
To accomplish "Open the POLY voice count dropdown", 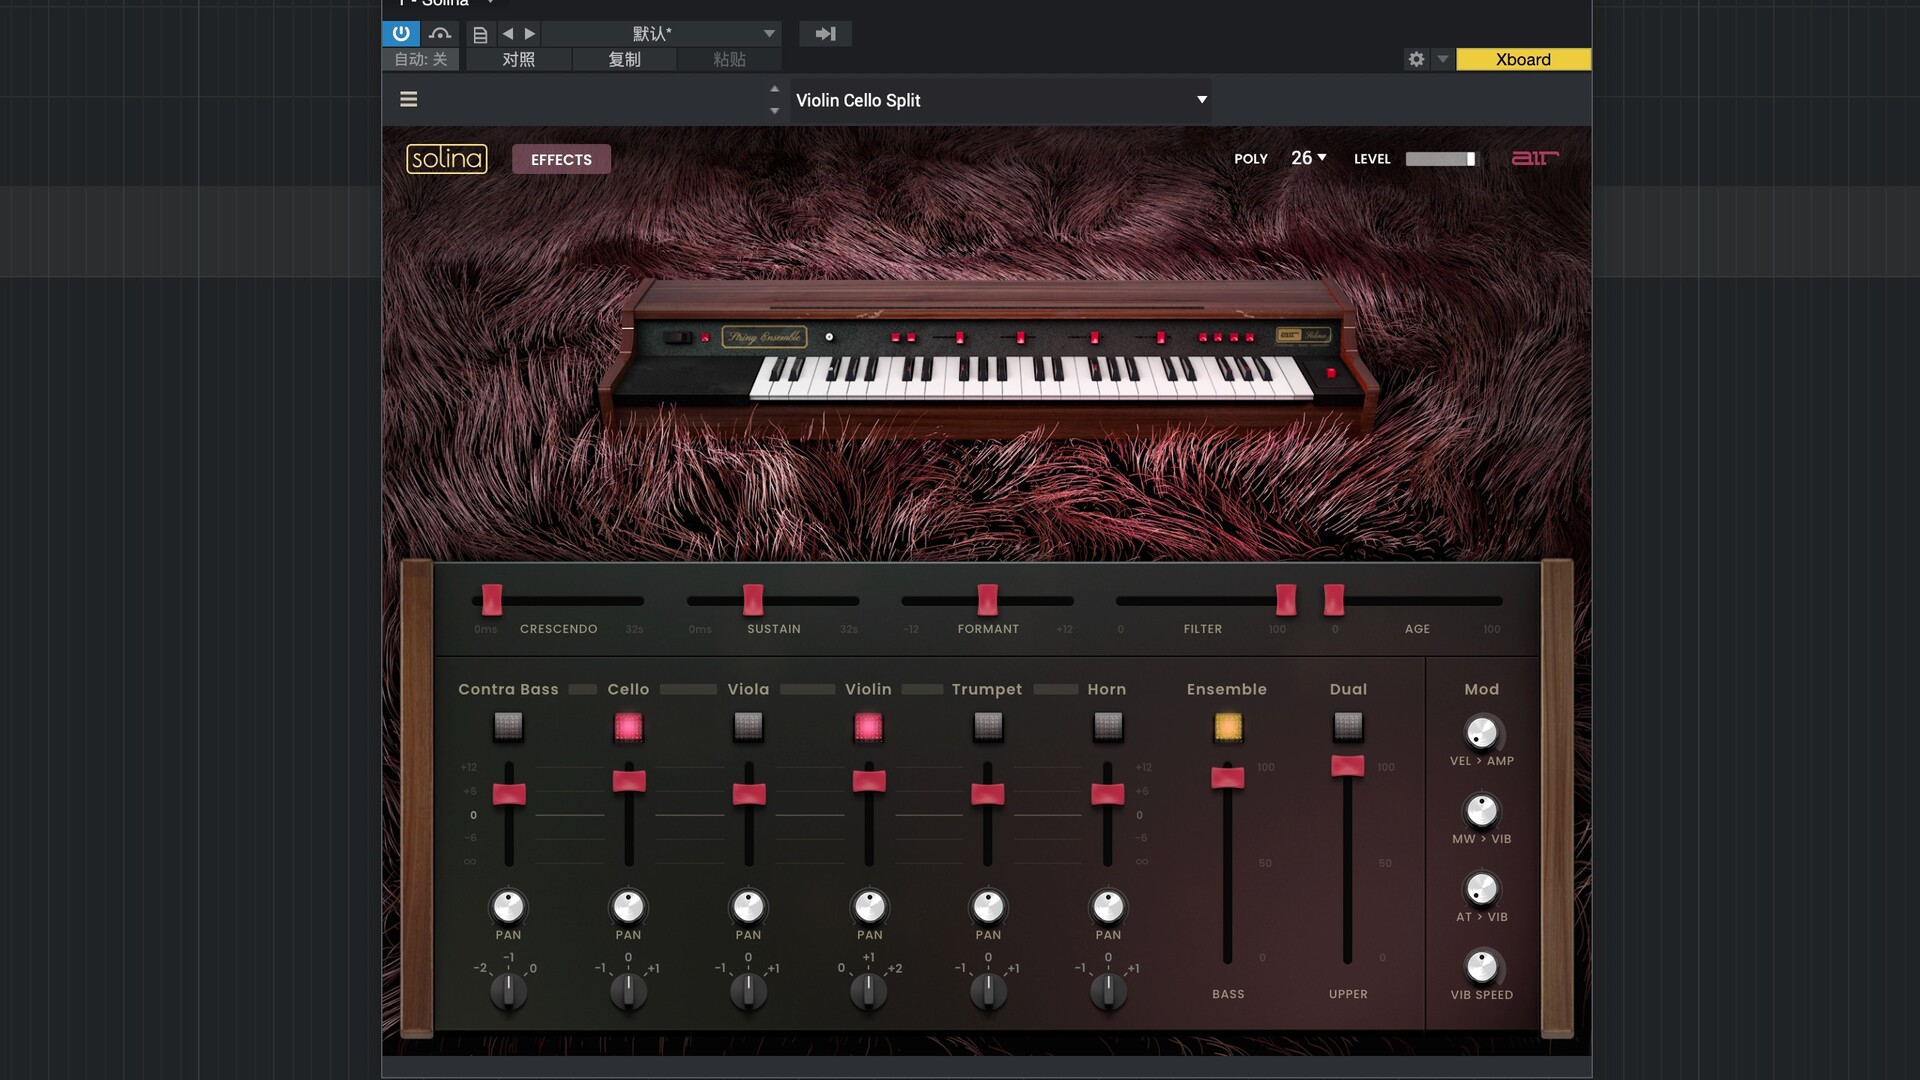I will tap(1308, 158).
